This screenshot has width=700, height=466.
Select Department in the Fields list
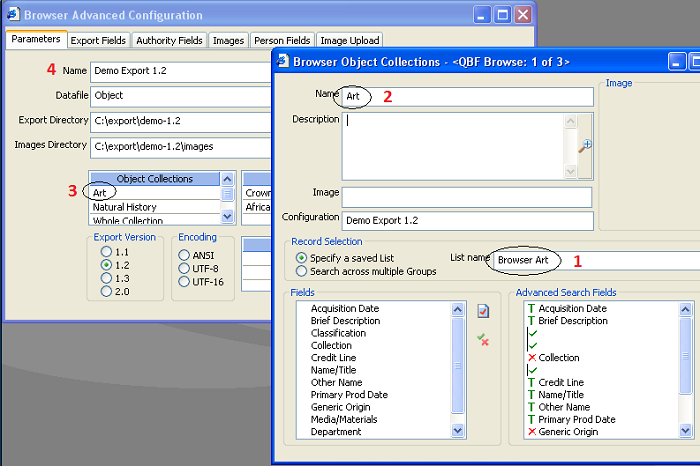[336, 432]
